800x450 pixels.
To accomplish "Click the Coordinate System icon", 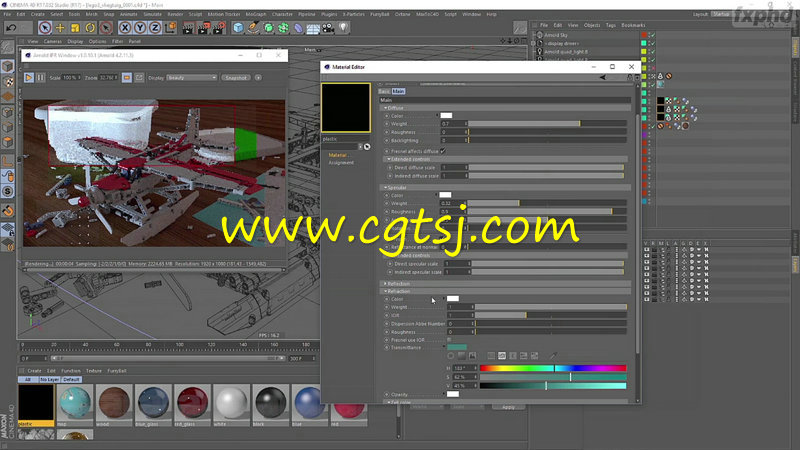I will (170, 28).
